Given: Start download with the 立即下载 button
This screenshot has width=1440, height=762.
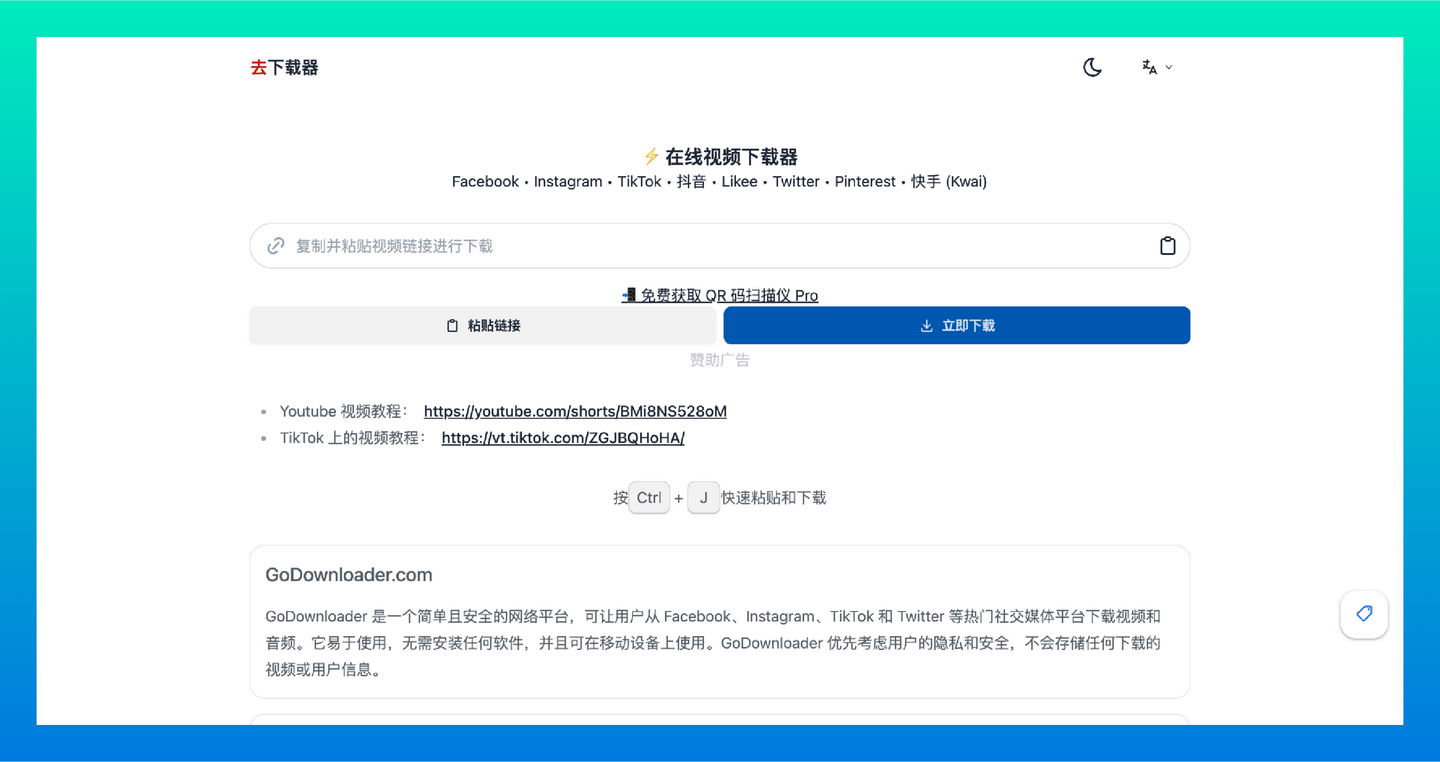Looking at the screenshot, I should click(956, 325).
